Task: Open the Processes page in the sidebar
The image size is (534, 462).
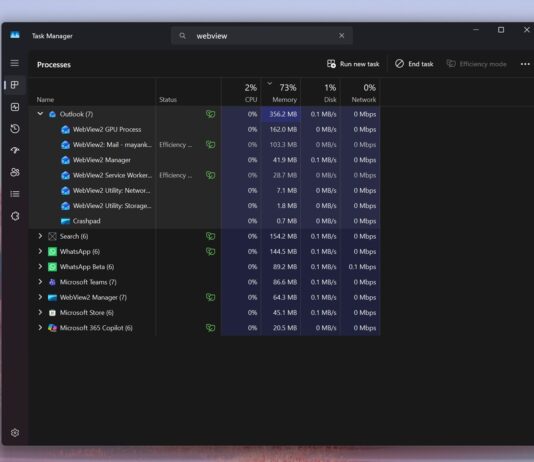Action: [15, 85]
